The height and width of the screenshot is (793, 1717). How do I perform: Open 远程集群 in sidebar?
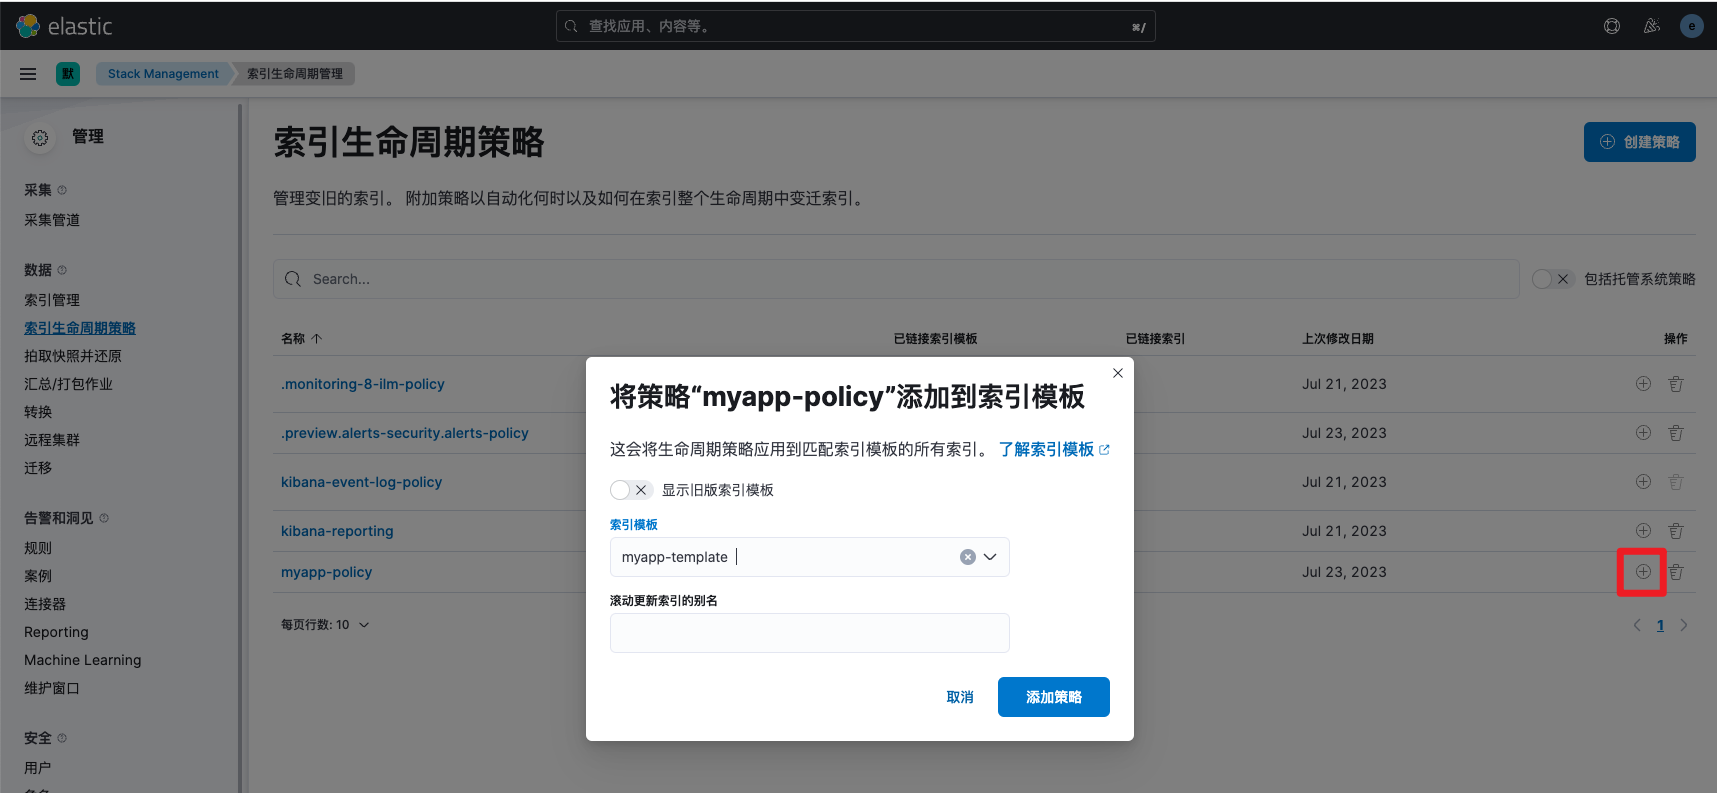[x=52, y=440]
